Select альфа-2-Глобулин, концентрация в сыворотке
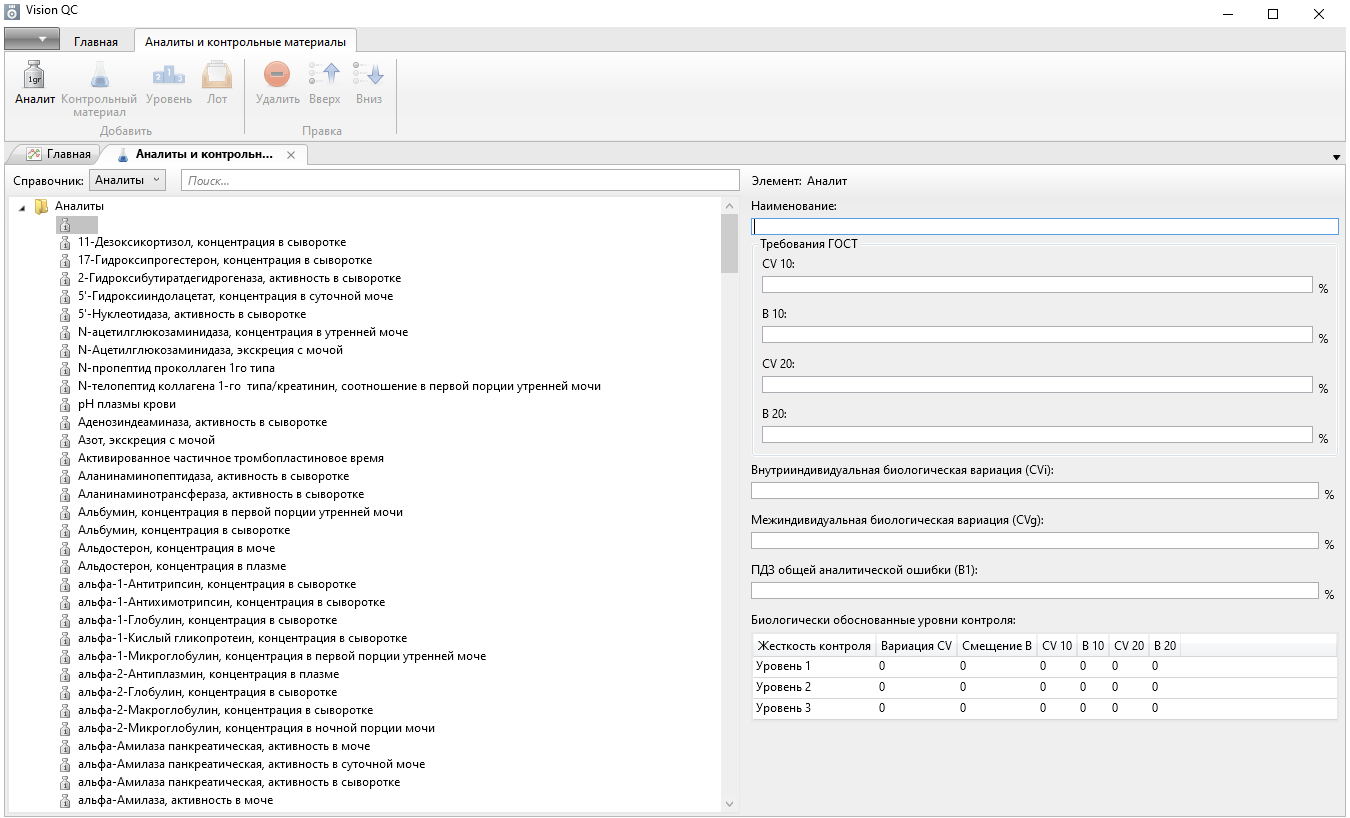The image size is (1350, 818). pyautogui.click(x=207, y=692)
